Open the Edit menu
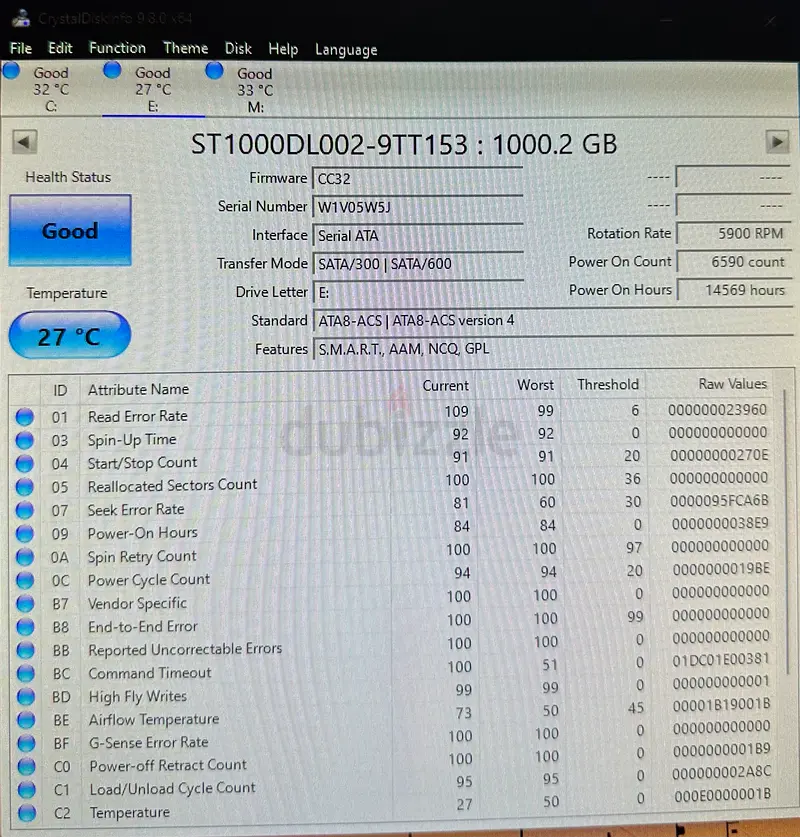 (60, 49)
